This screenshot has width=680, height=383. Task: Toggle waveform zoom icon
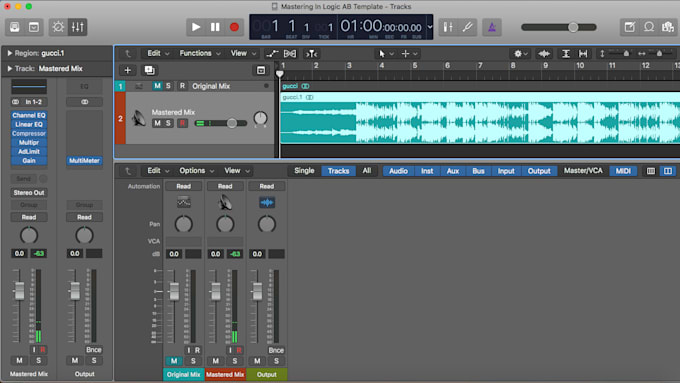click(544, 53)
